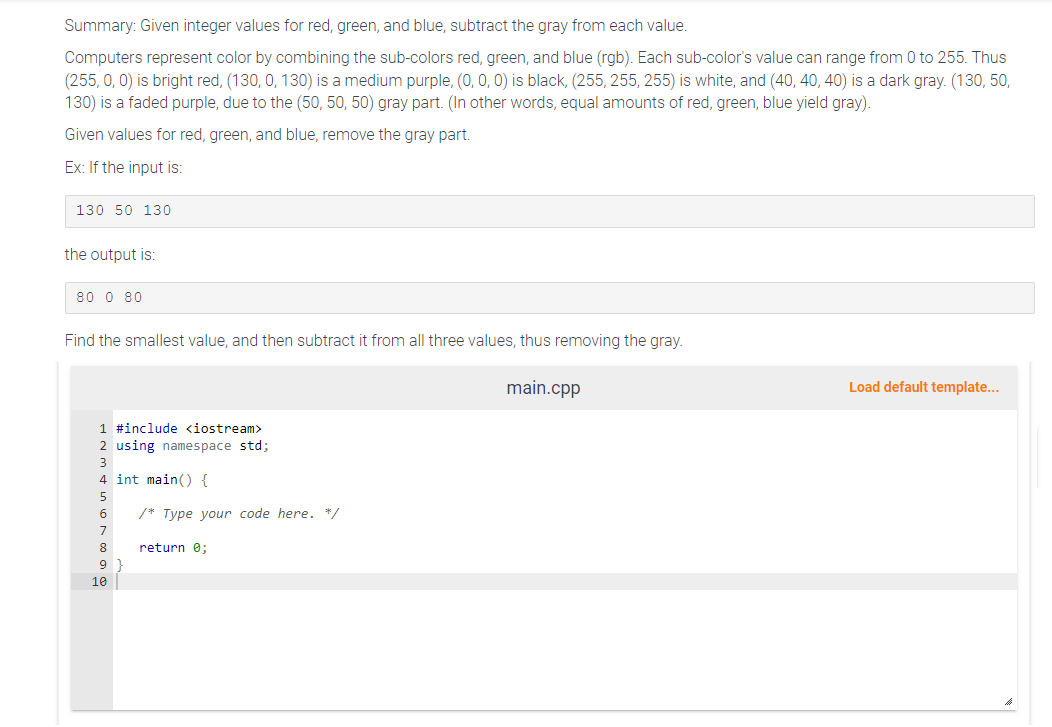Click the 'using namespace std;' line
The image size is (1052, 727).
192,445
